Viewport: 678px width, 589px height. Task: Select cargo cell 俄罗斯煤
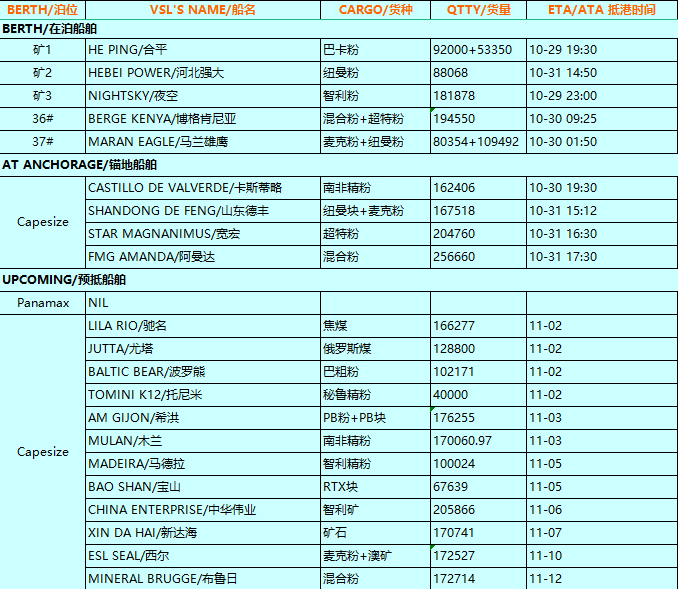(375, 349)
